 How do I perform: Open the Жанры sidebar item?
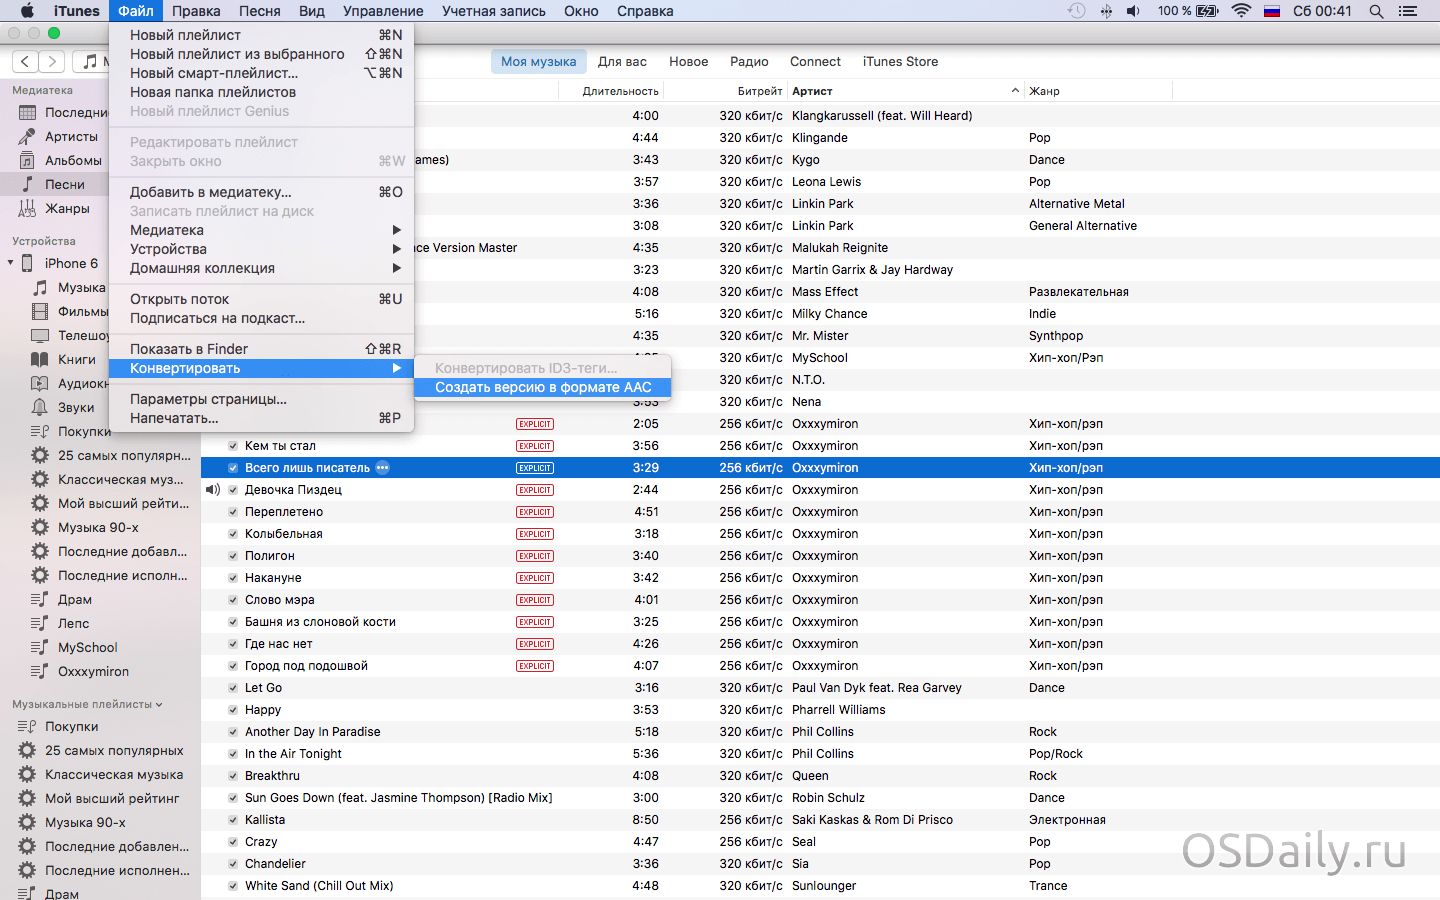pos(67,208)
